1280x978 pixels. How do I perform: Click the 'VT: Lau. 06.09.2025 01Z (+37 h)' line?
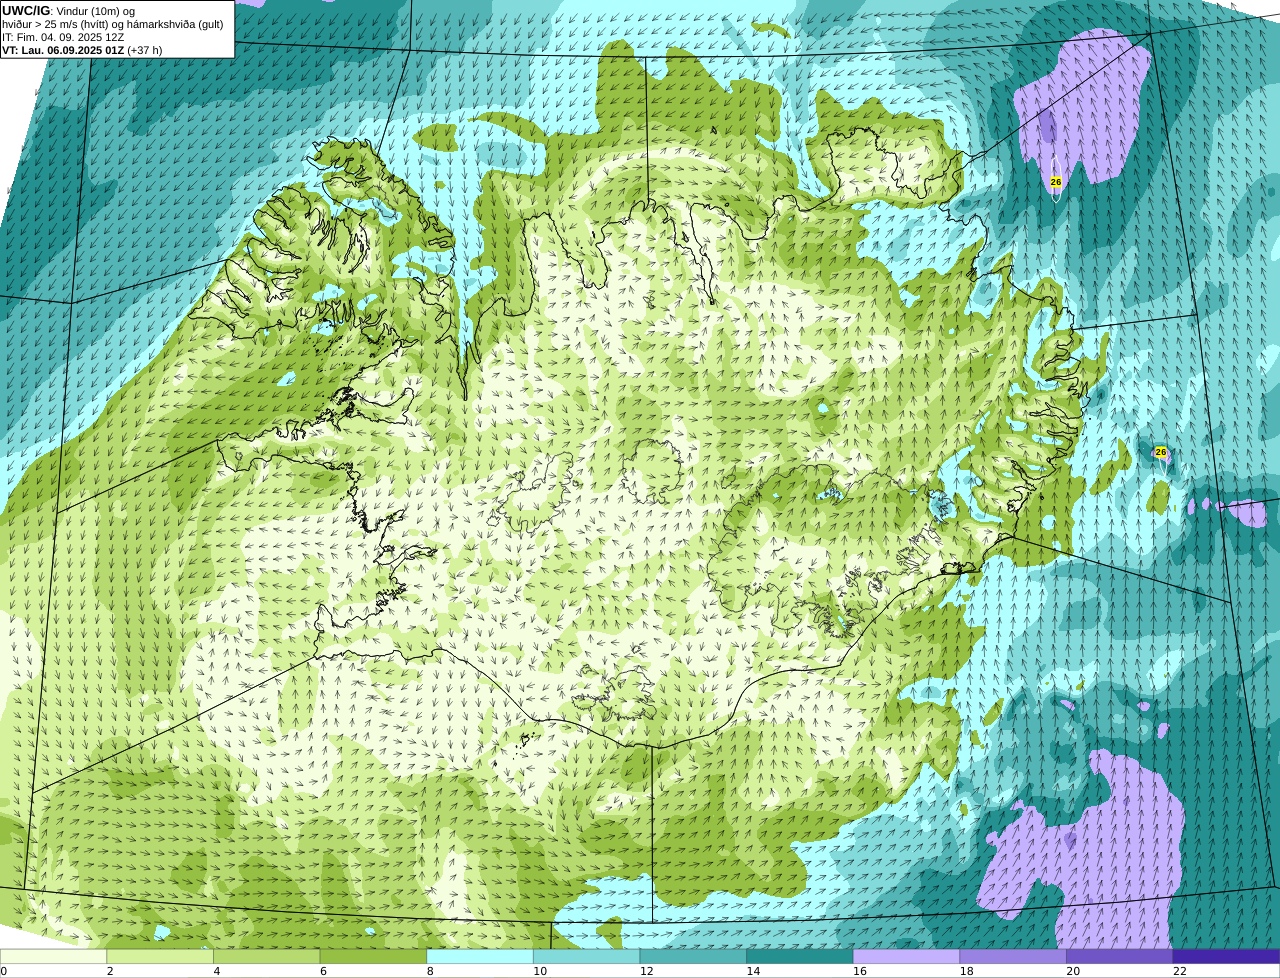82,50
